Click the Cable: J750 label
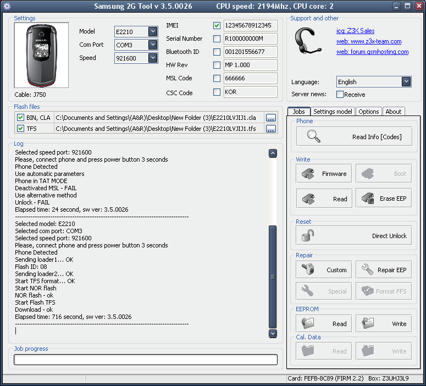Viewport: 426px width, 386px height. click(30, 95)
